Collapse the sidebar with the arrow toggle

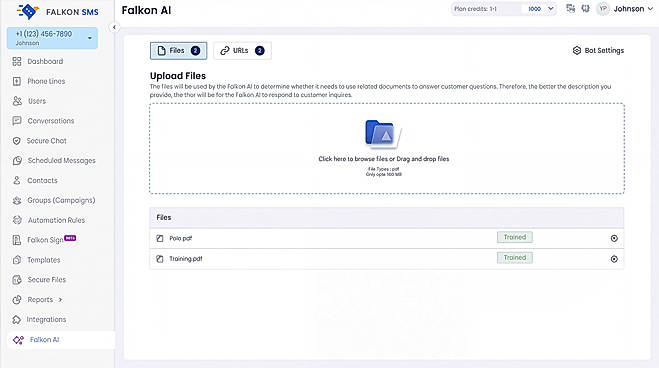pos(114,27)
